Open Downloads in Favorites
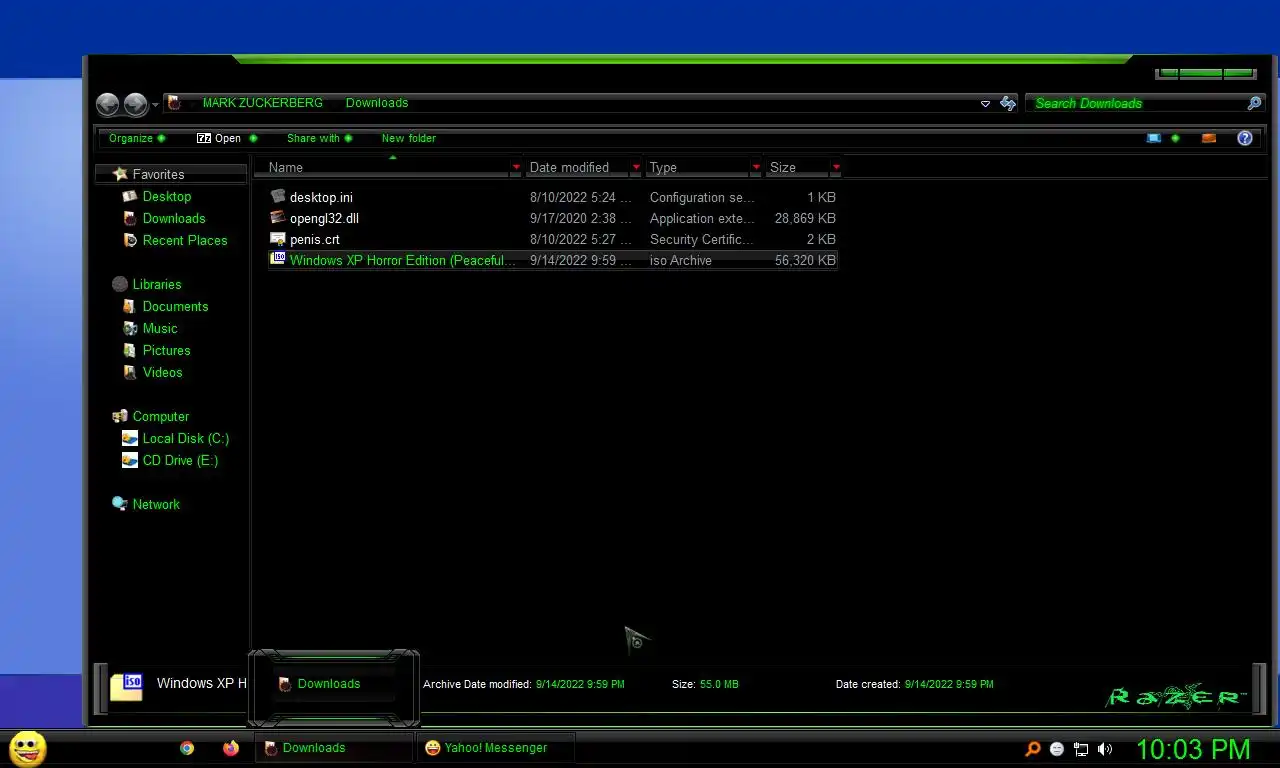Screen dimensions: 1280x768 click(174, 218)
